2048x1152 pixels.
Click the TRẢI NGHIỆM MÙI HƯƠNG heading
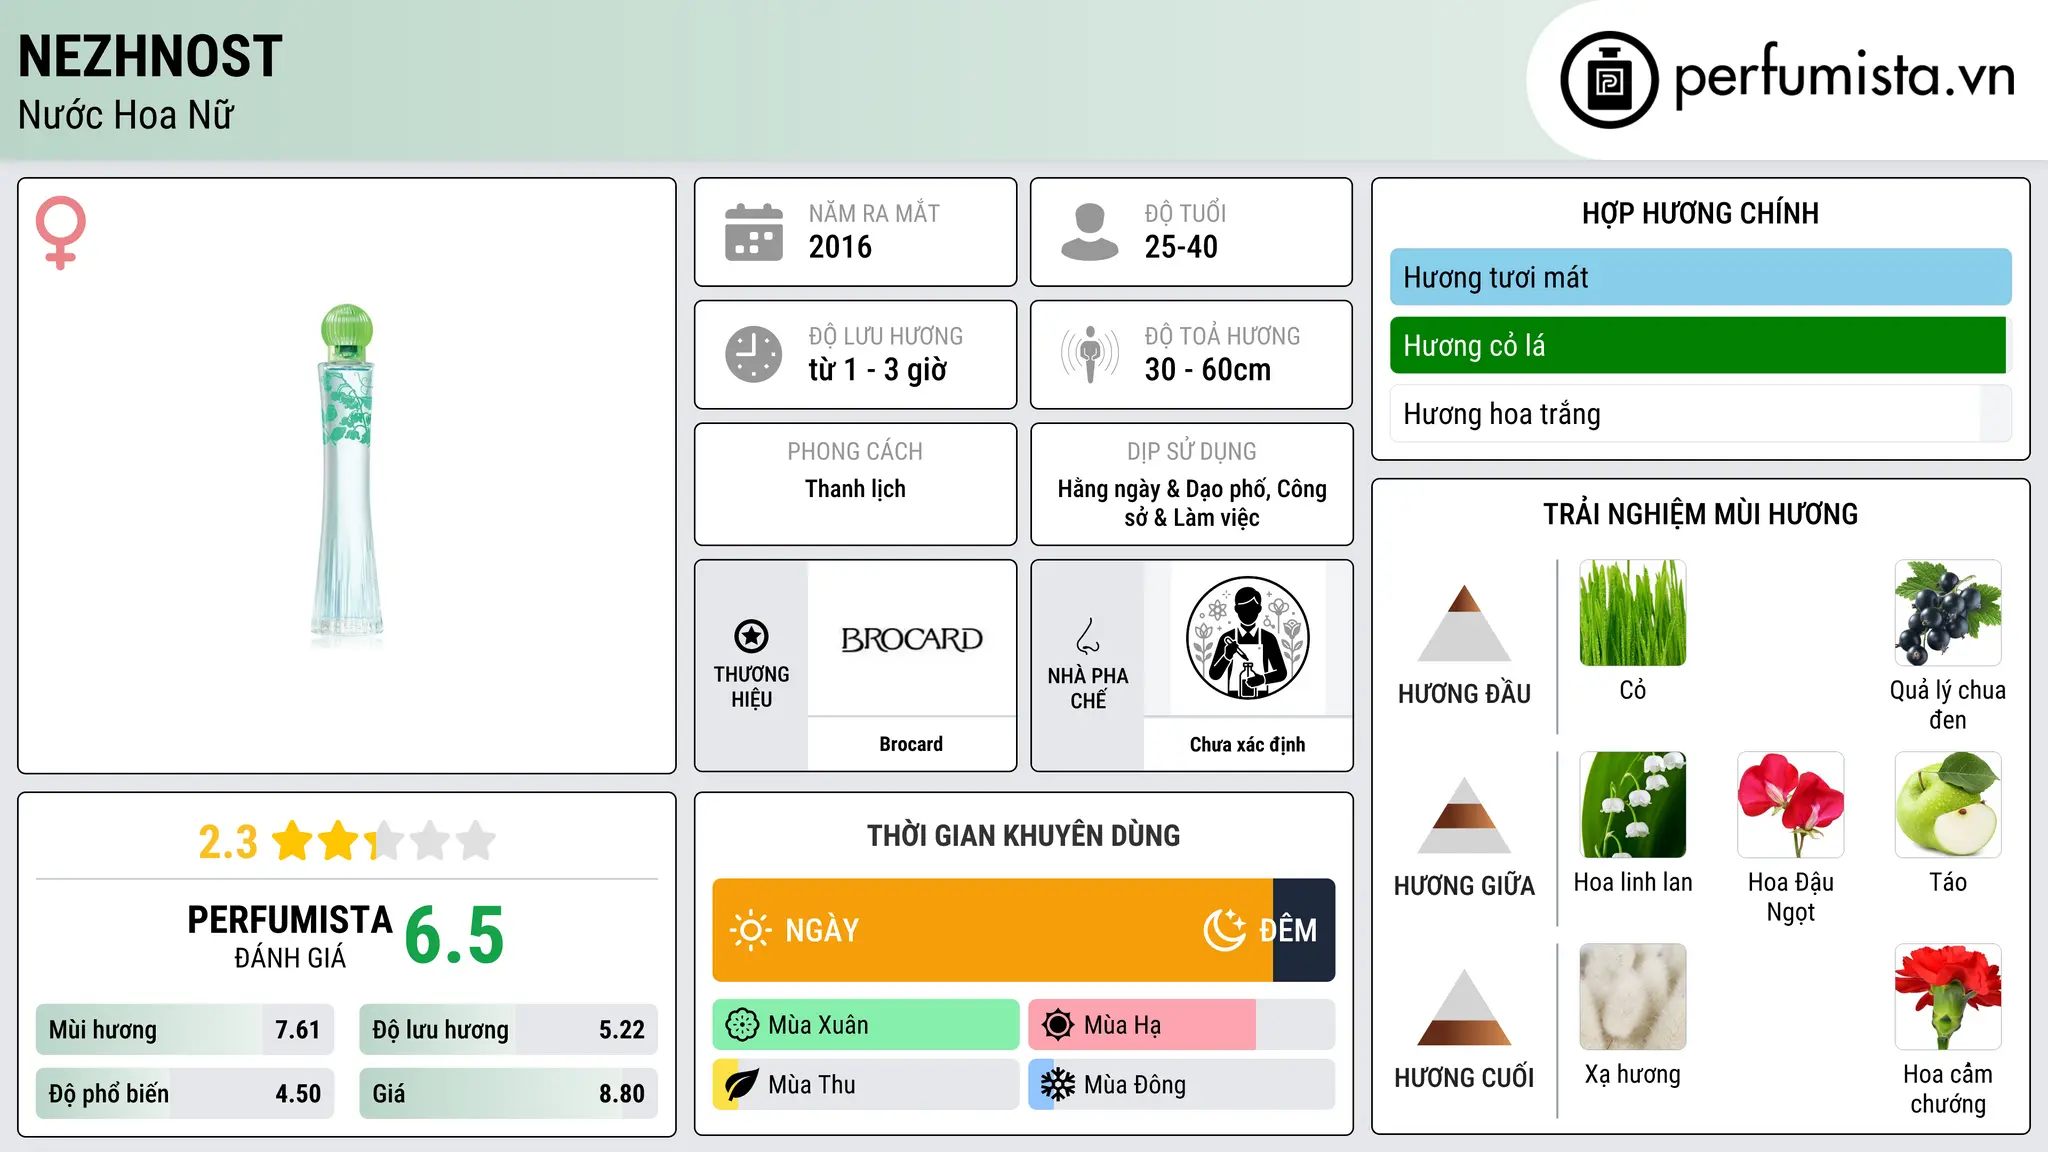(1700, 514)
